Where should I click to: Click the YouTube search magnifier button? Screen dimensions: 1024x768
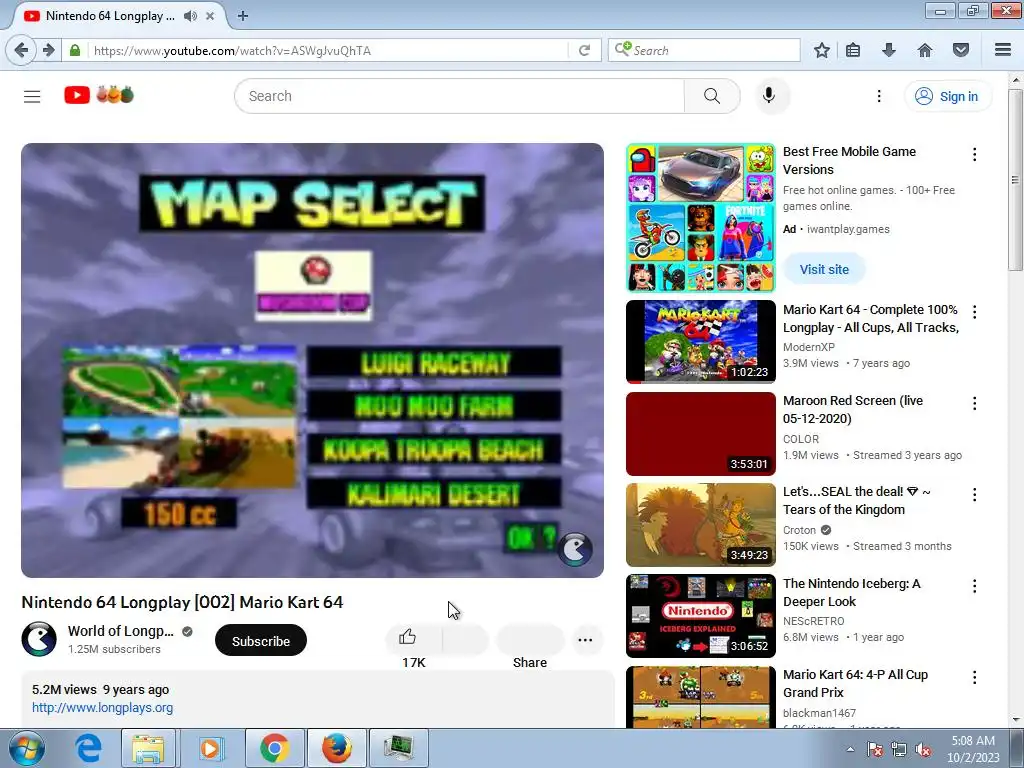point(712,96)
